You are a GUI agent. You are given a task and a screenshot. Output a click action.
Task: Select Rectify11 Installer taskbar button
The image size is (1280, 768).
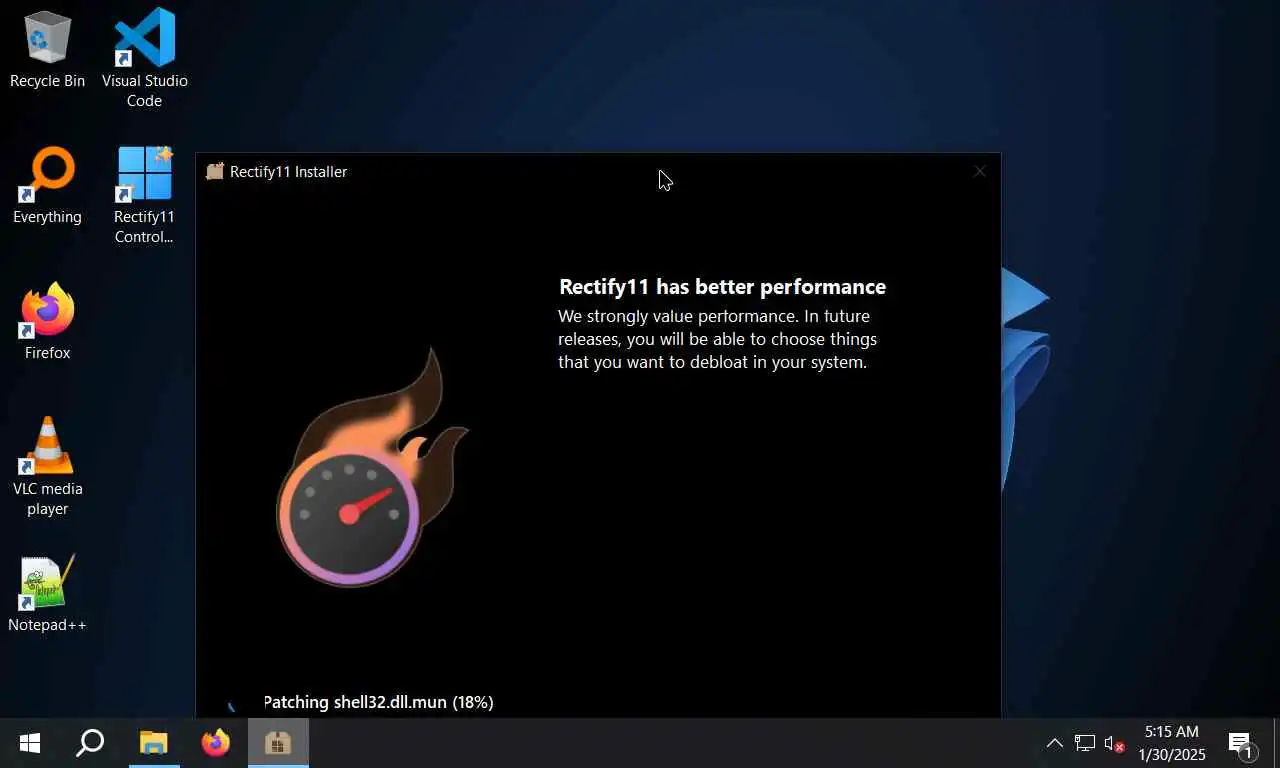[x=277, y=743]
